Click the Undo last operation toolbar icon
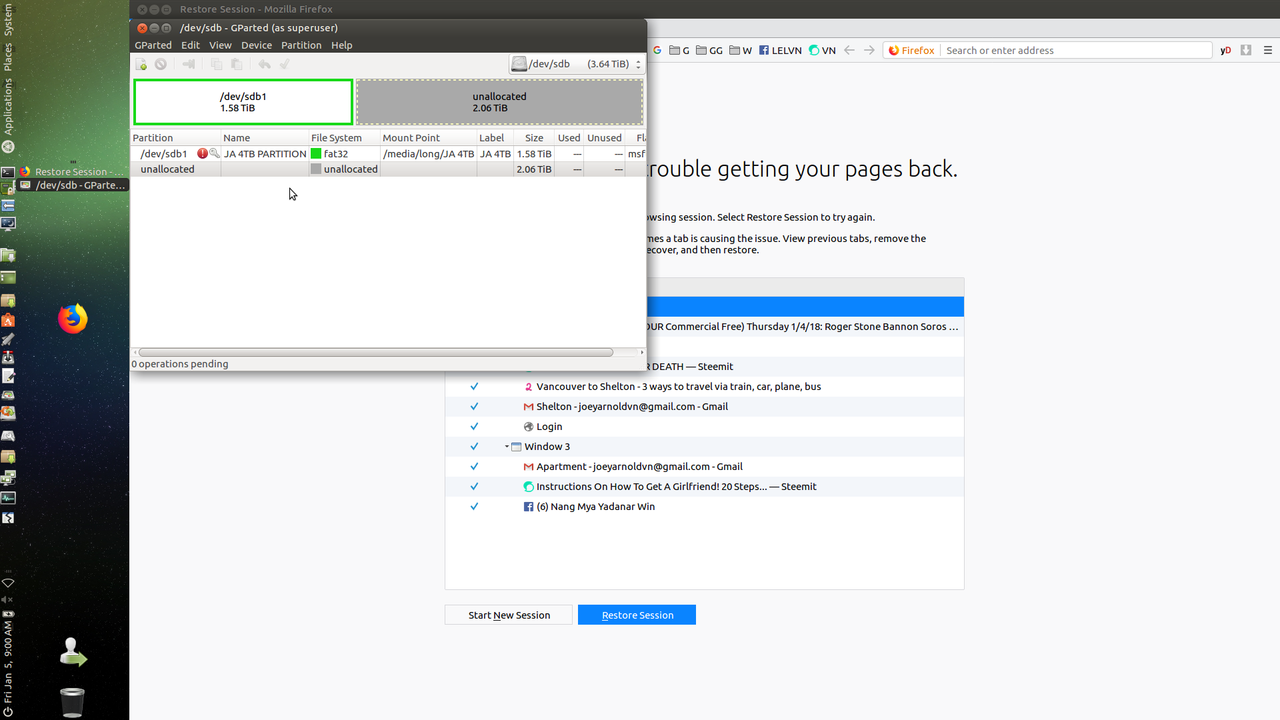Screen dimensions: 1280x720 (x=264, y=64)
